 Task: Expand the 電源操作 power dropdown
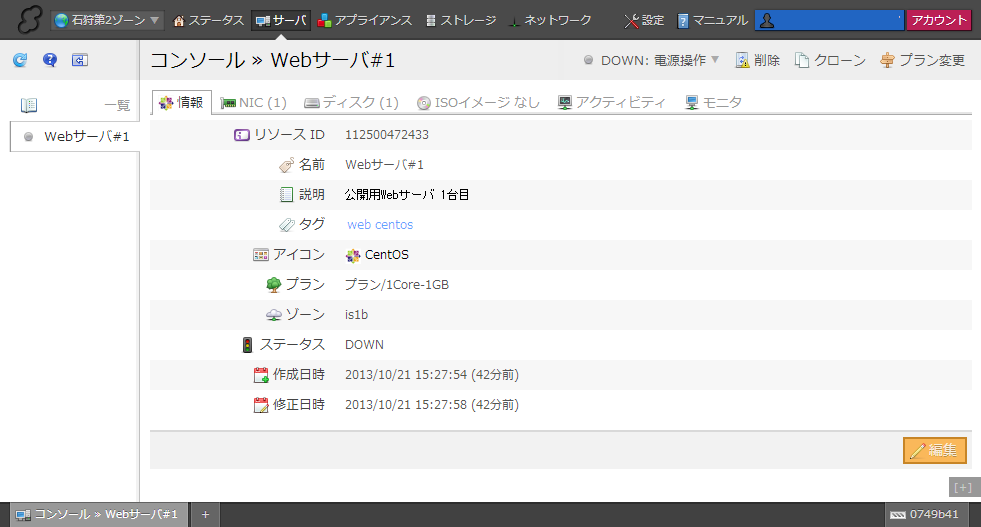[660, 60]
